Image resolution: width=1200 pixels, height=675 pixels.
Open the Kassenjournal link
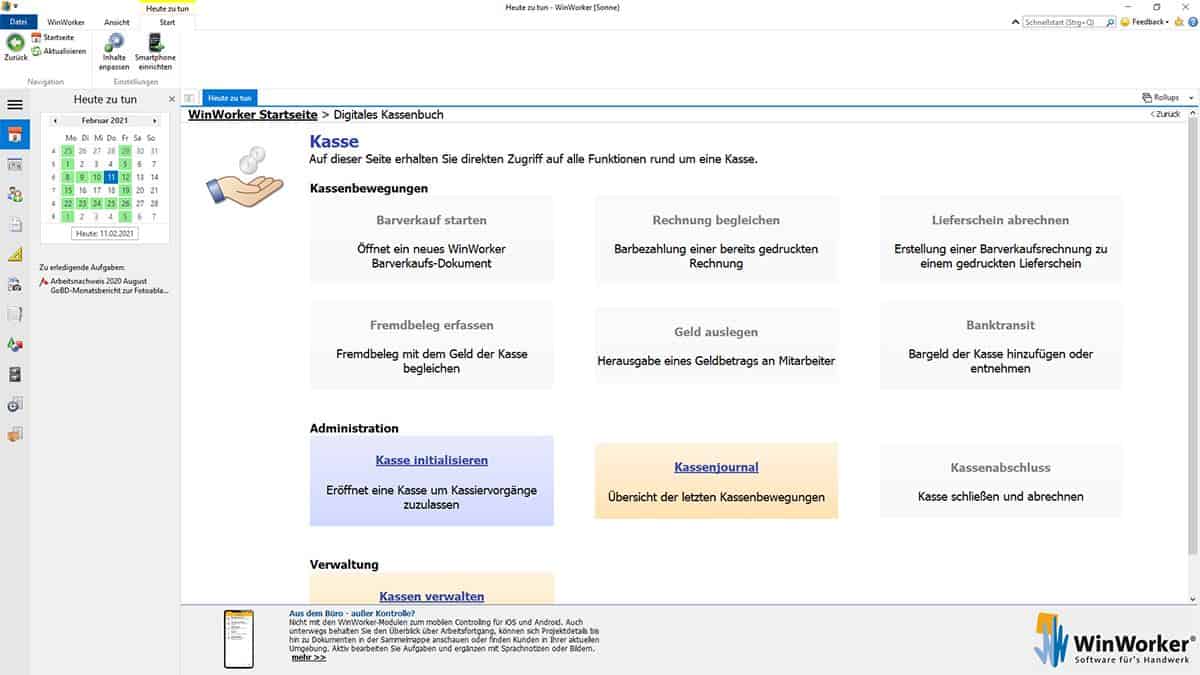coord(716,467)
